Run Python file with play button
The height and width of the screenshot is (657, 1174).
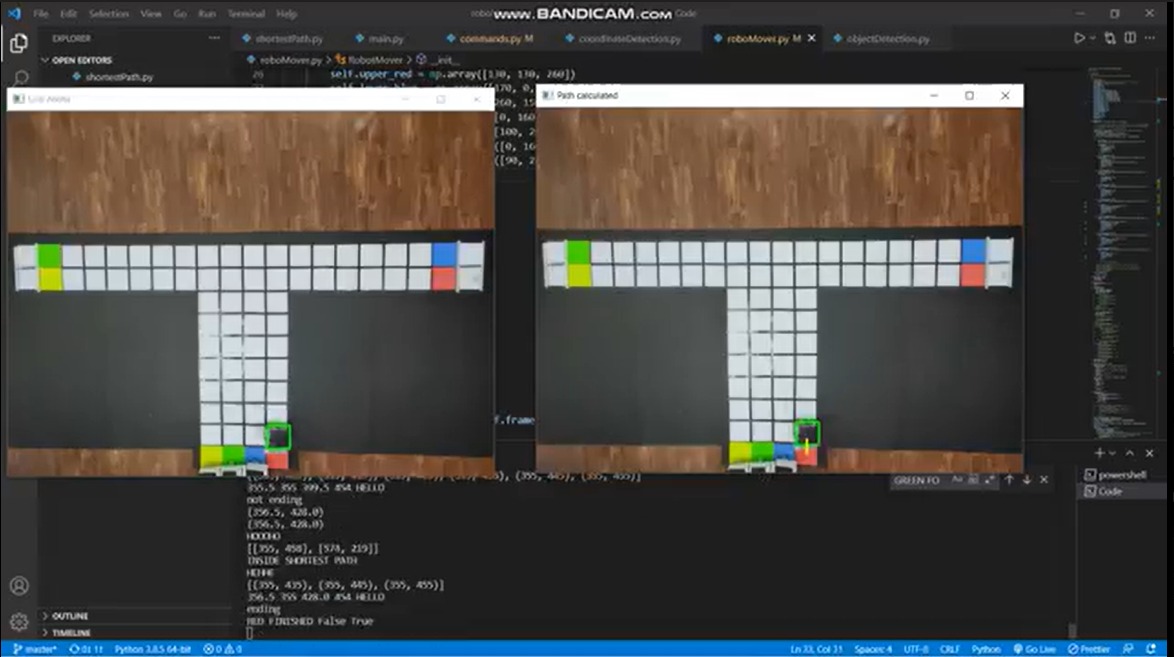(x=1079, y=39)
